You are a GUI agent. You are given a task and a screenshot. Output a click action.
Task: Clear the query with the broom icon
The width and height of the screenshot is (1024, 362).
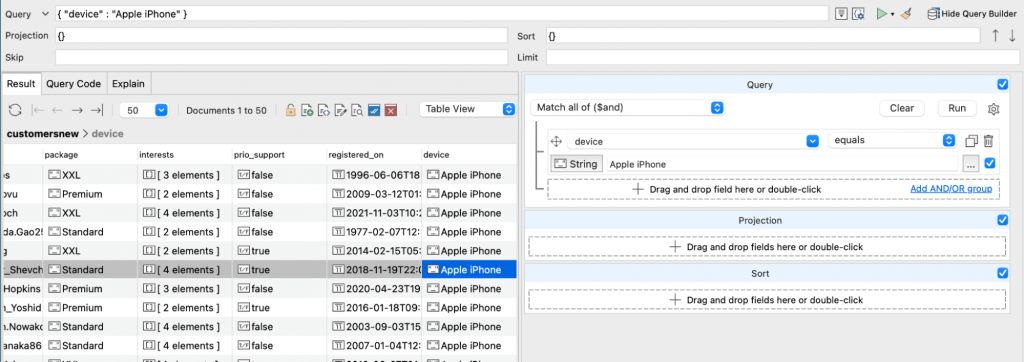[x=906, y=14]
